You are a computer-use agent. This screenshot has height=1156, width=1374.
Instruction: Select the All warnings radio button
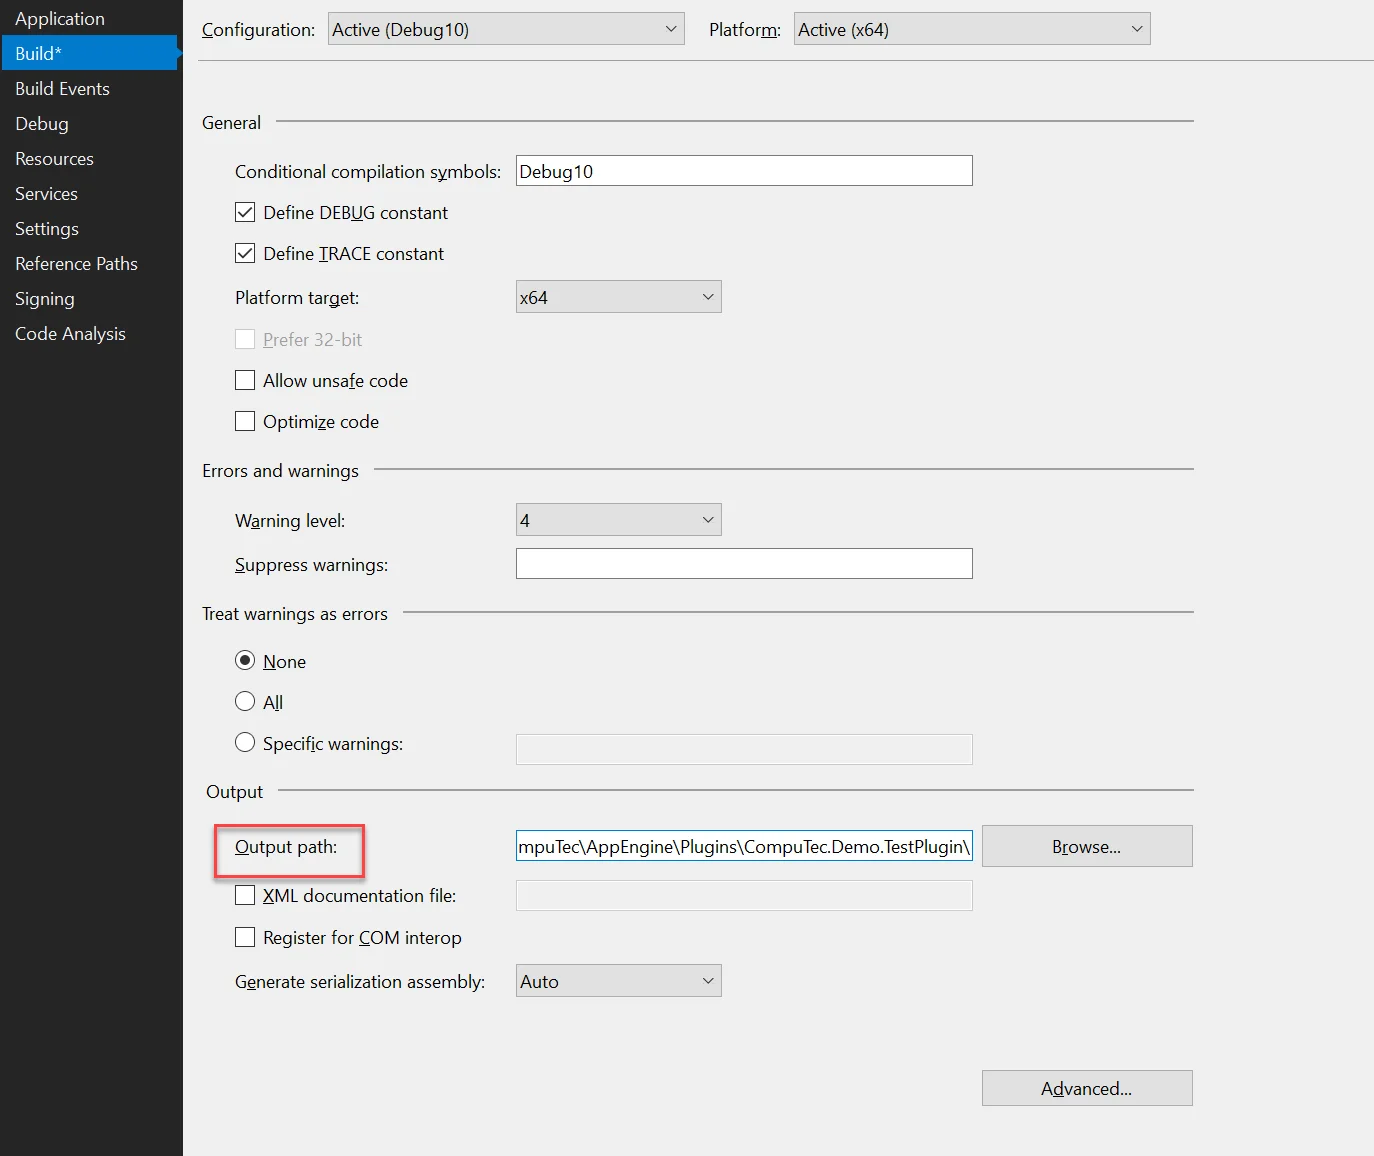tap(245, 702)
